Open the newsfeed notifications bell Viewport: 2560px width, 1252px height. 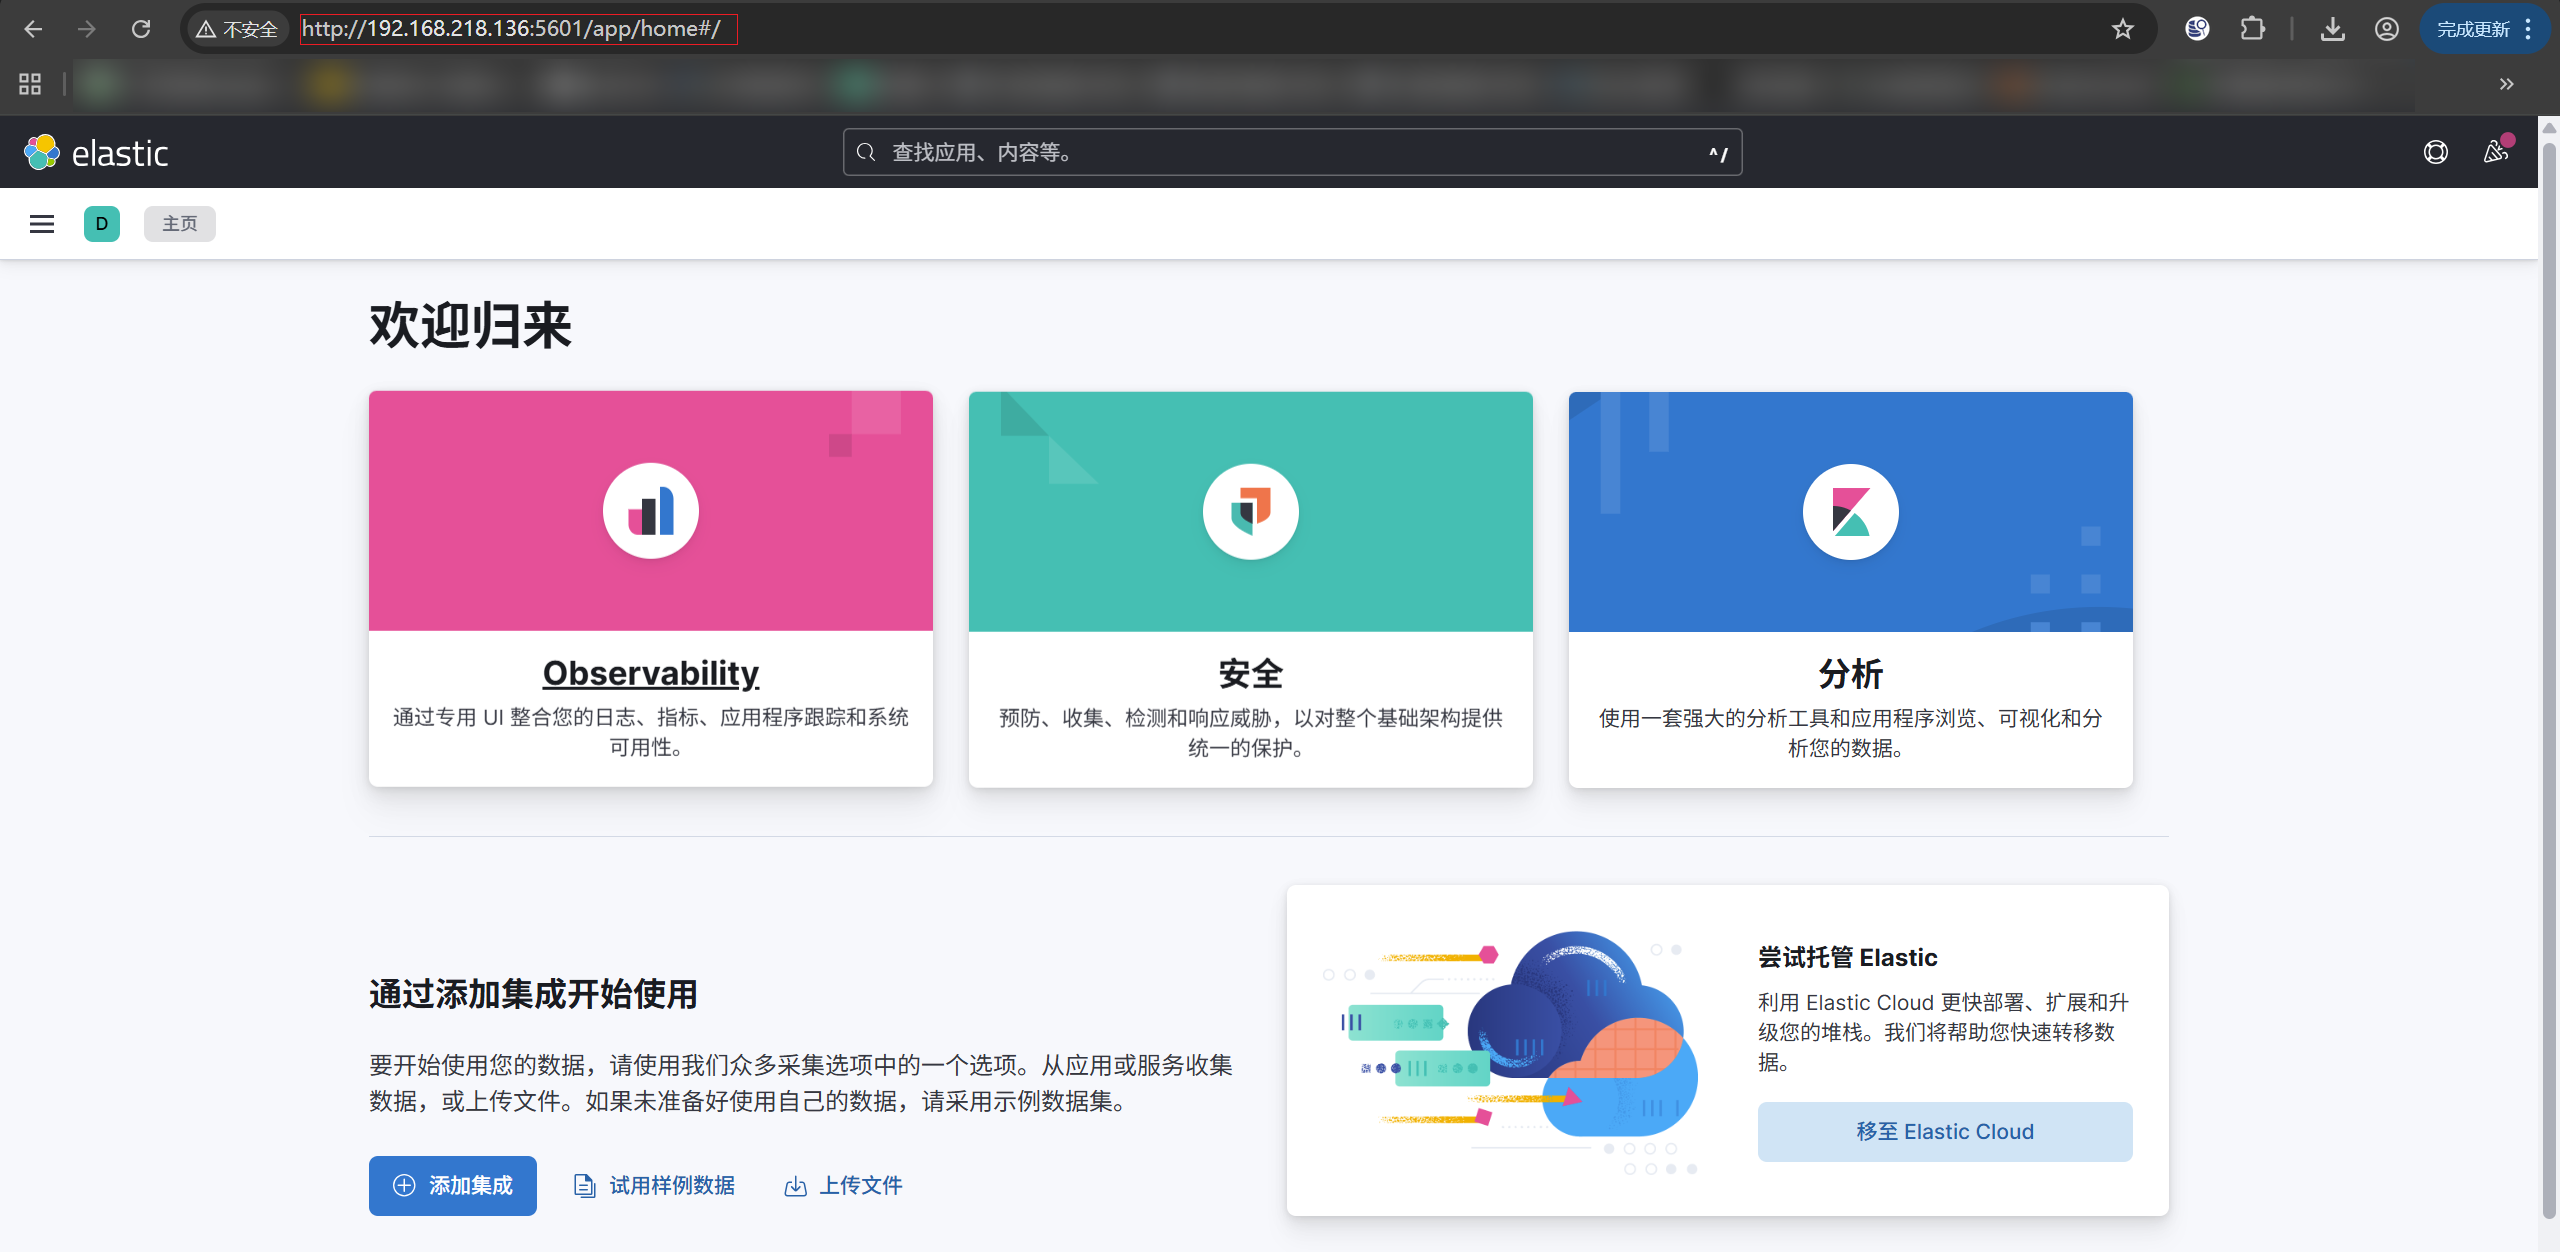coord(2496,152)
